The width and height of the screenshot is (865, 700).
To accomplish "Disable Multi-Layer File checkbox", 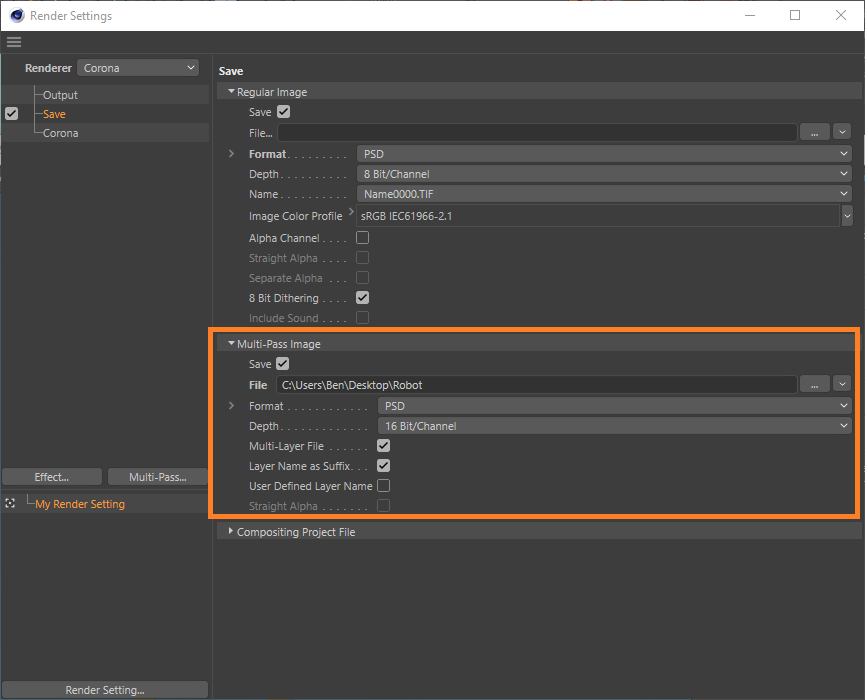I will click(383, 446).
